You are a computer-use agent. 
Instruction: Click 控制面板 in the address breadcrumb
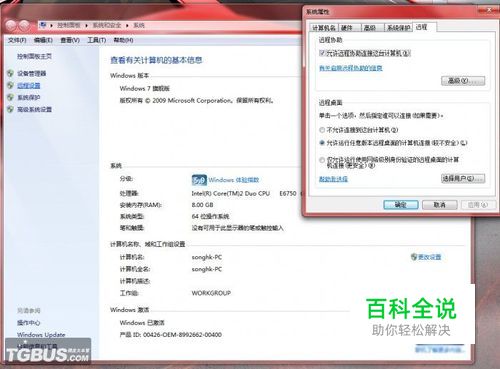click(69, 25)
